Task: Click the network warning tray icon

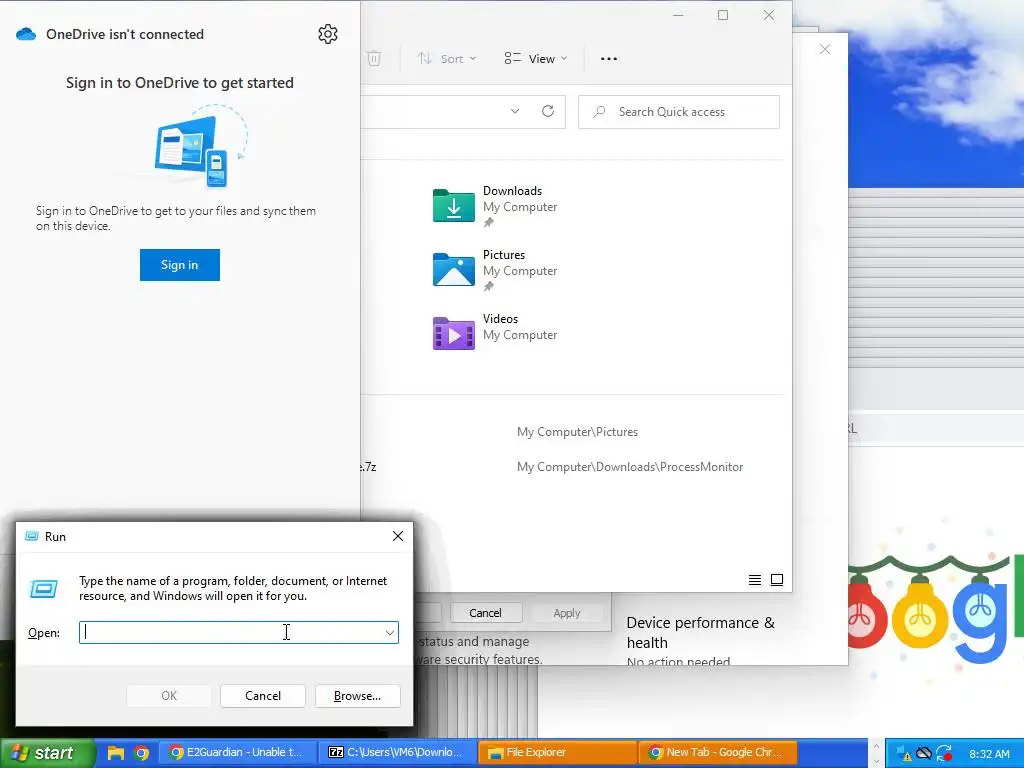Action: coord(903,754)
